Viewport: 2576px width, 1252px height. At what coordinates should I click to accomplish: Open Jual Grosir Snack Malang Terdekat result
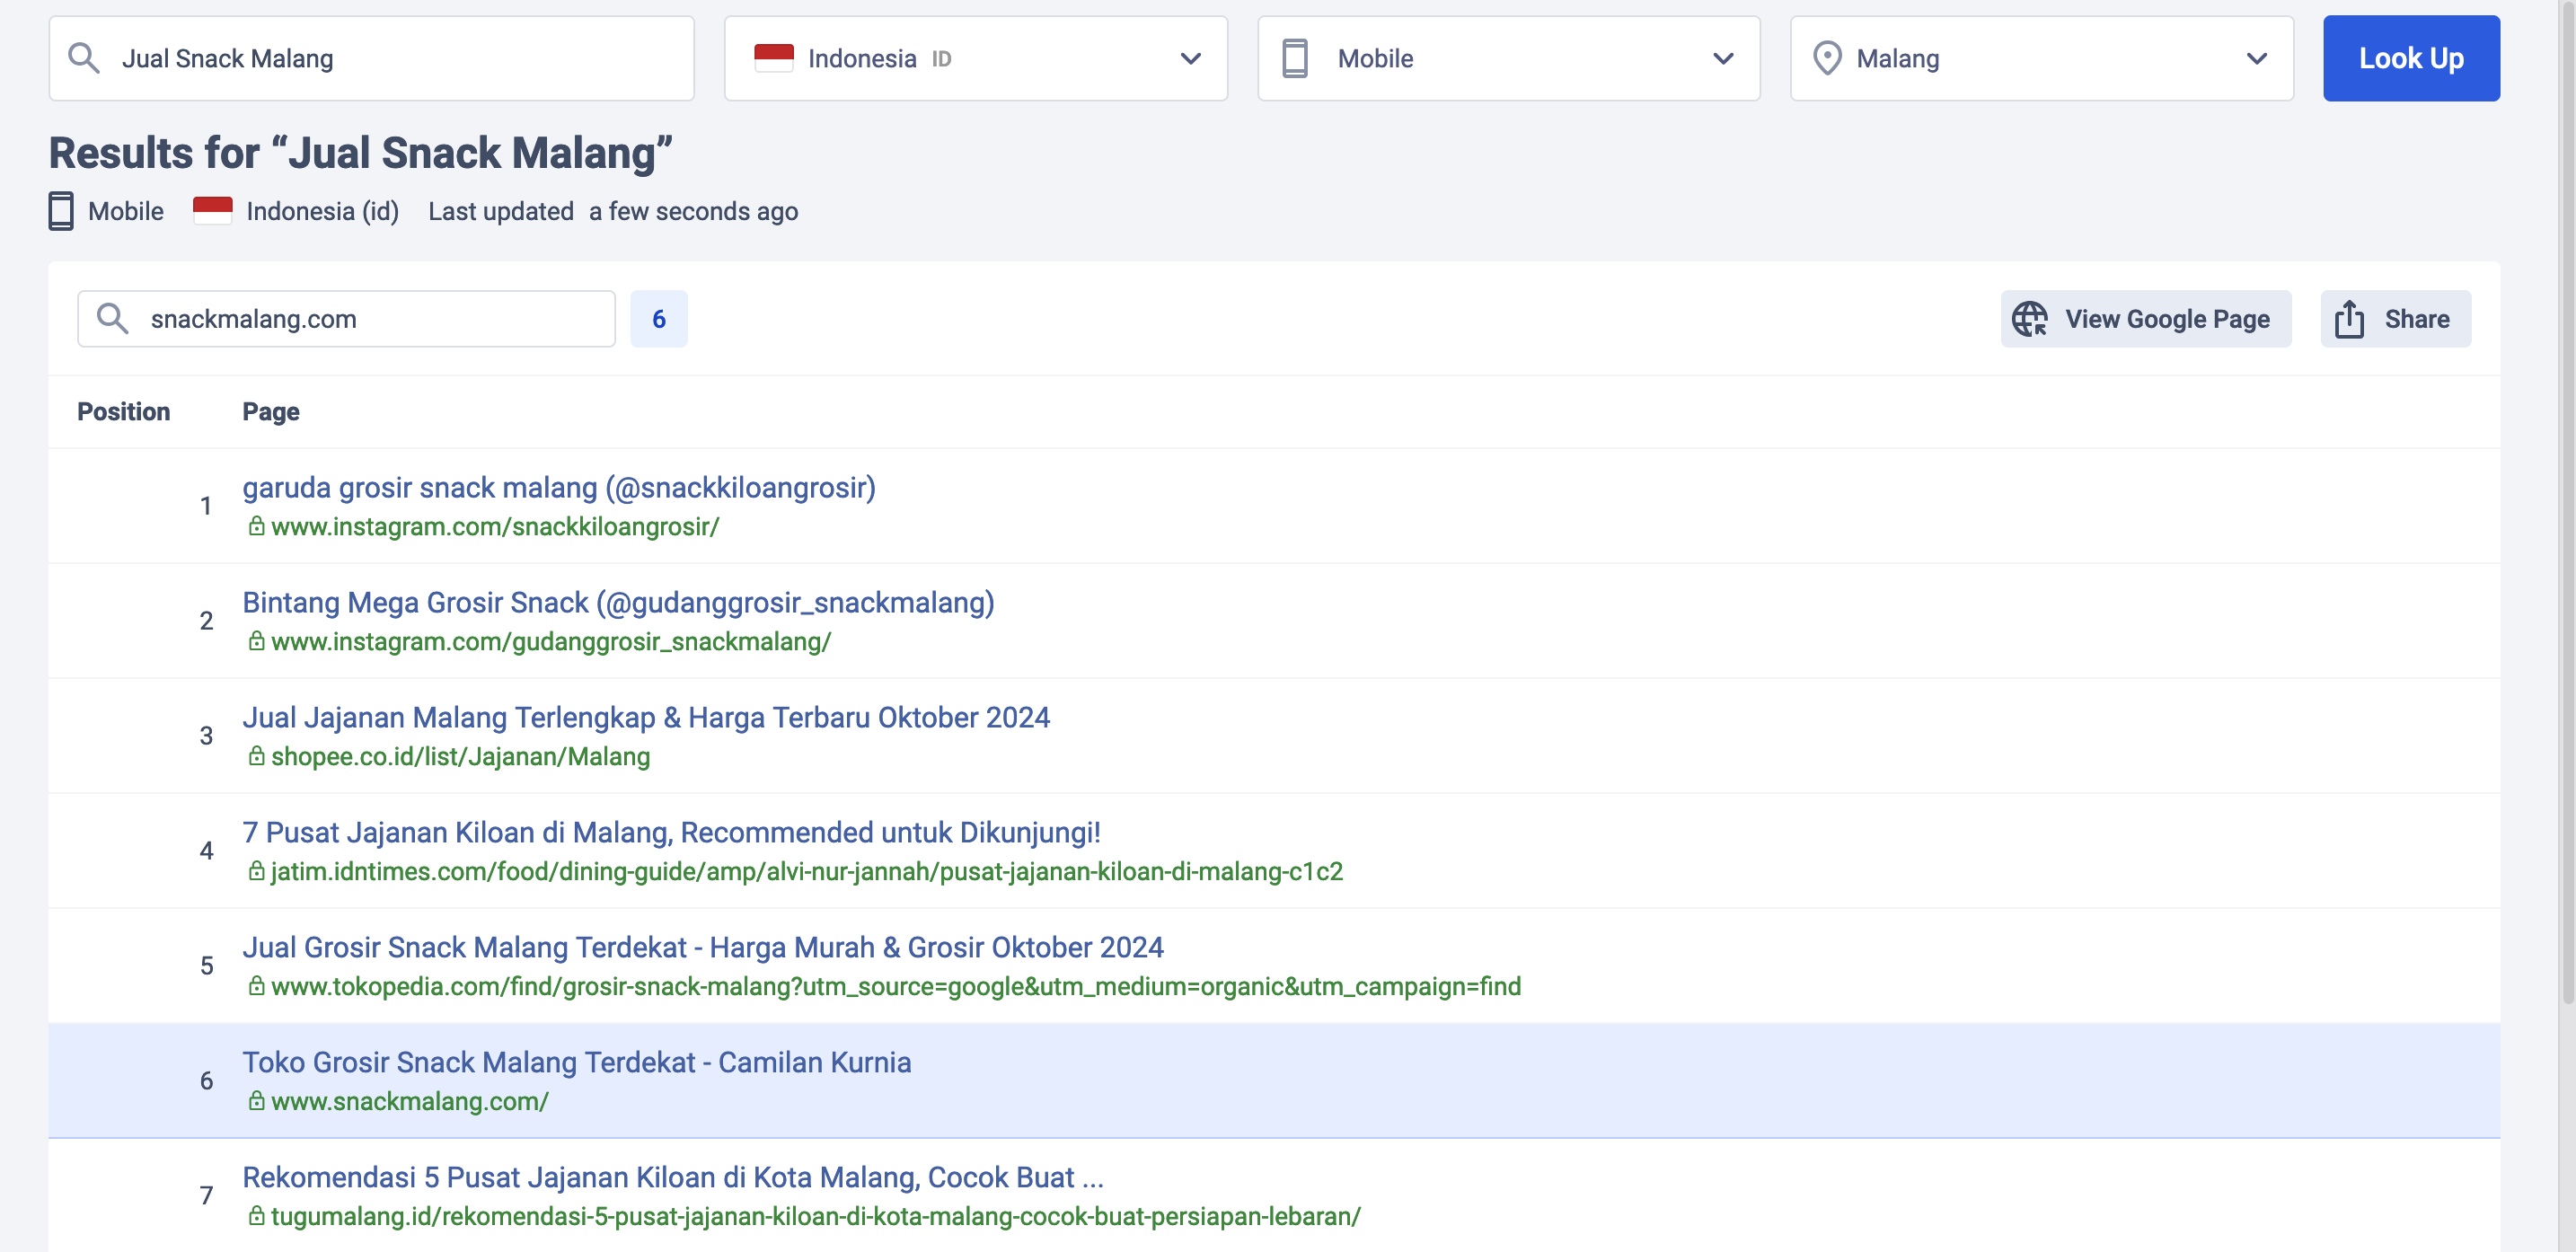[x=703, y=947]
